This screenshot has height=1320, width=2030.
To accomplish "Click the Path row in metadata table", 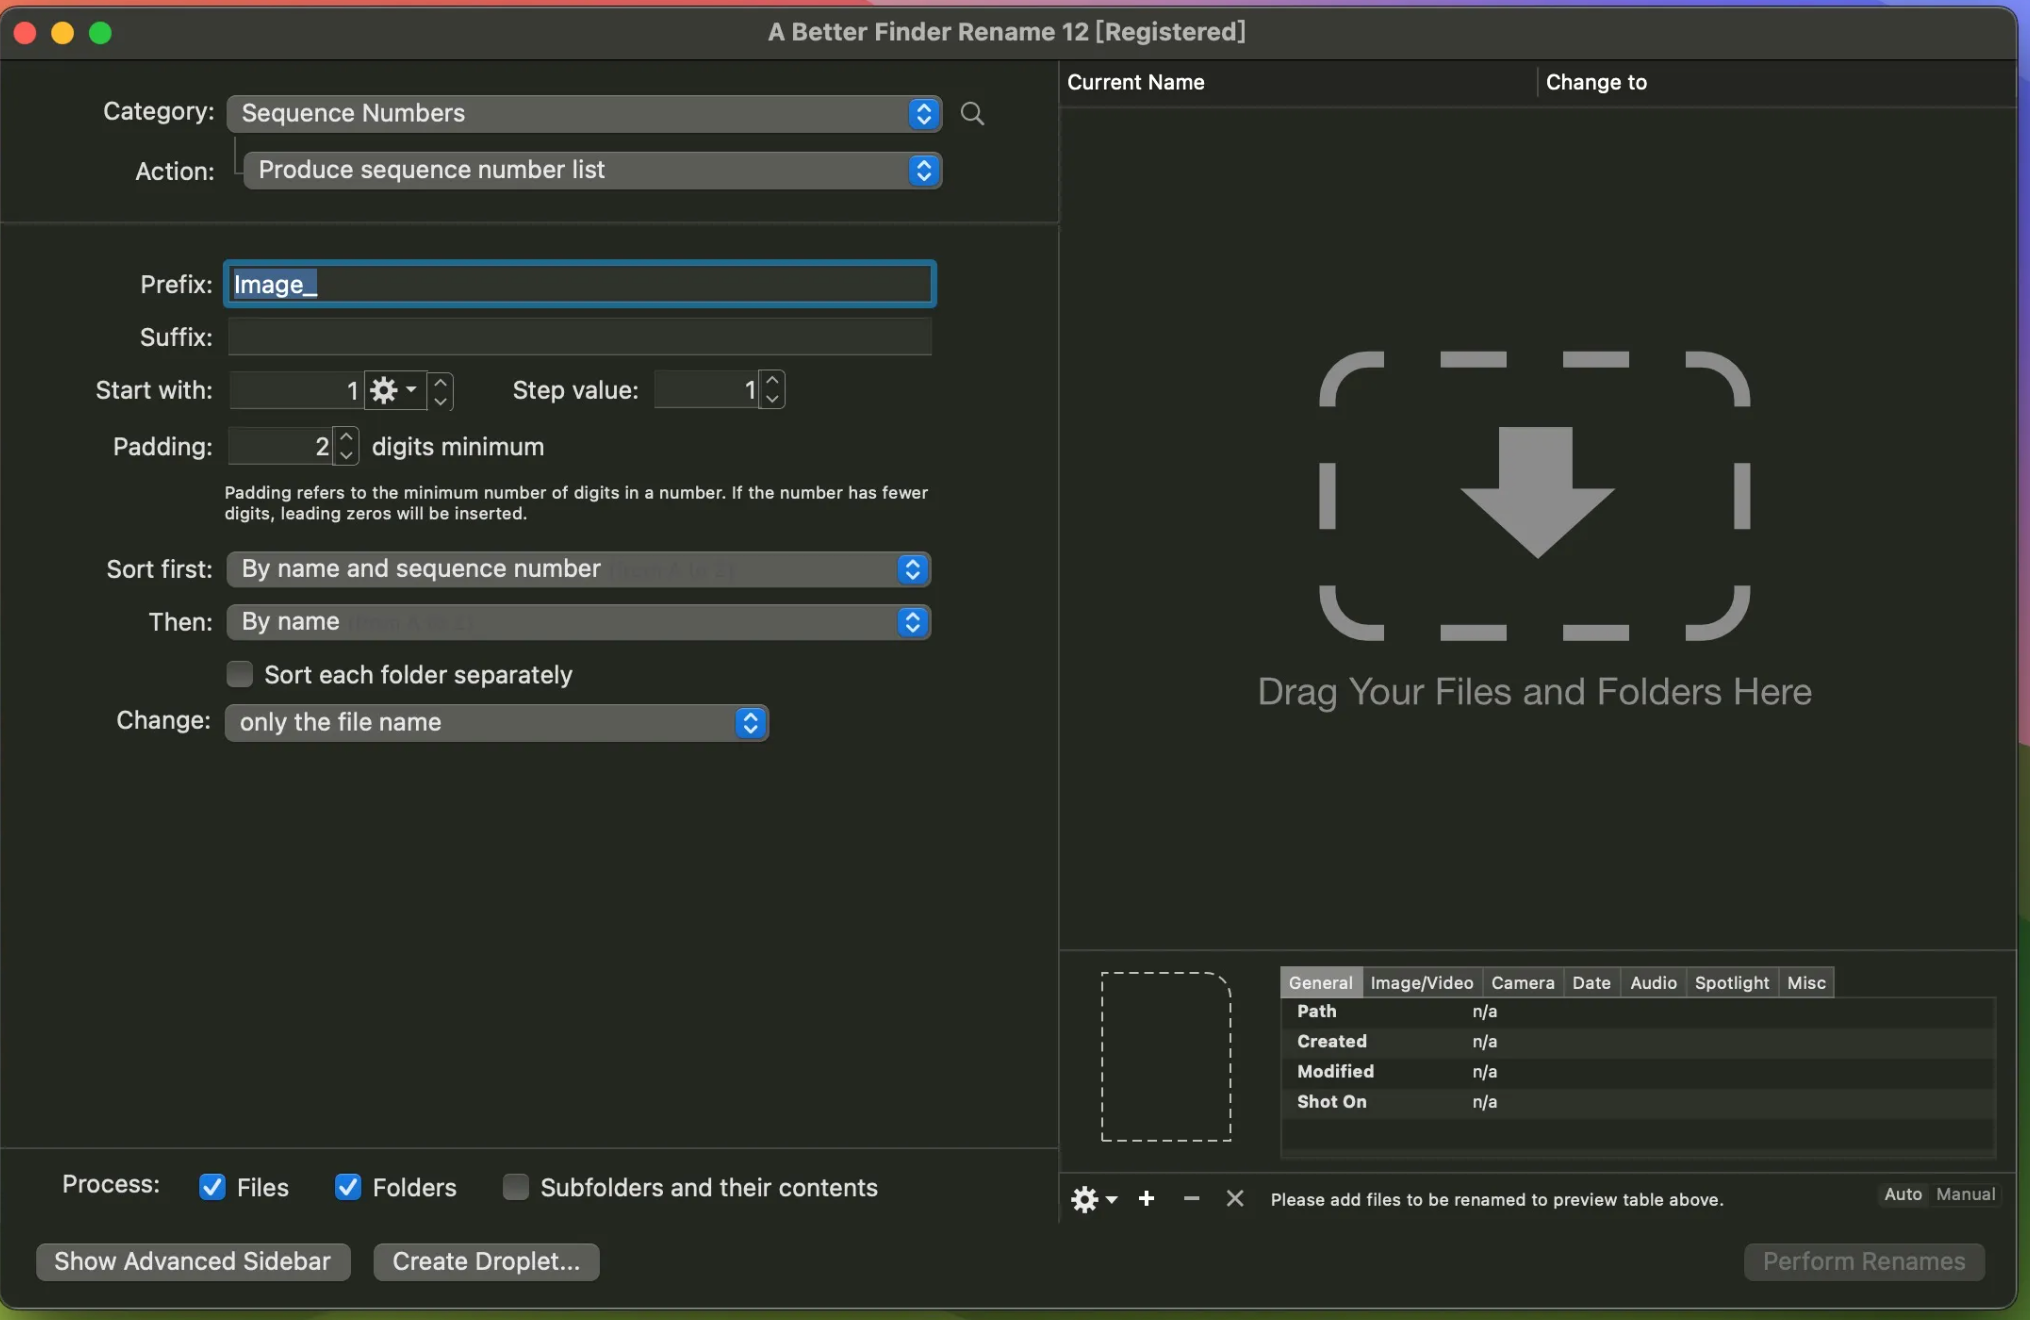I will coord(1638,1012).
